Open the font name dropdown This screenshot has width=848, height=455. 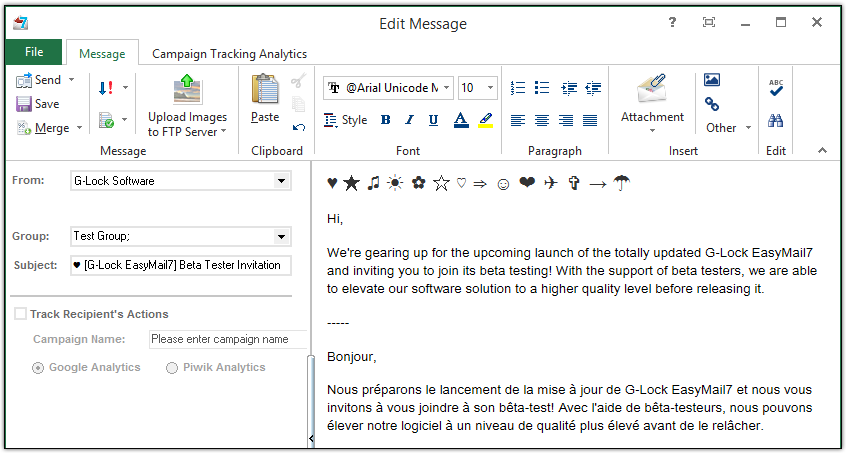click(447, 88)
